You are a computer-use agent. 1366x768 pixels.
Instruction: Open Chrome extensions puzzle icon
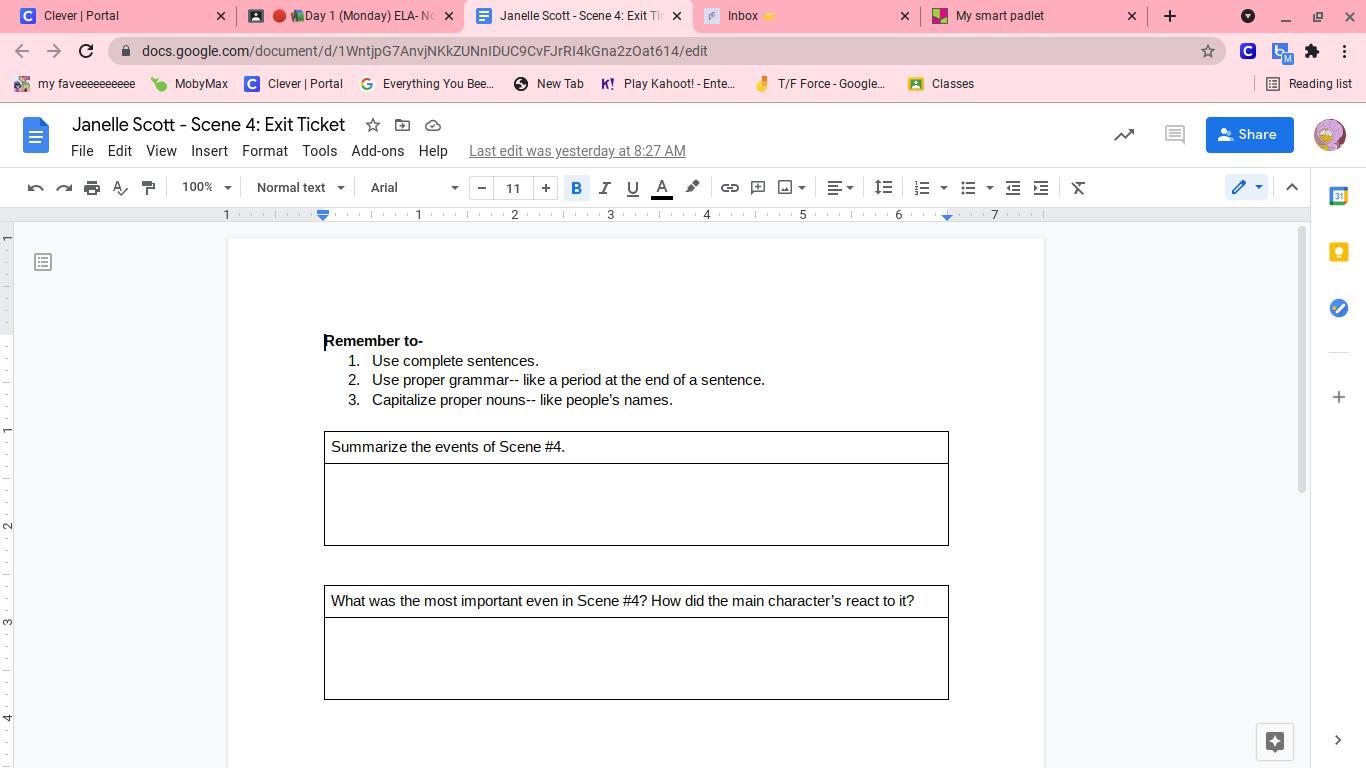1312,51
